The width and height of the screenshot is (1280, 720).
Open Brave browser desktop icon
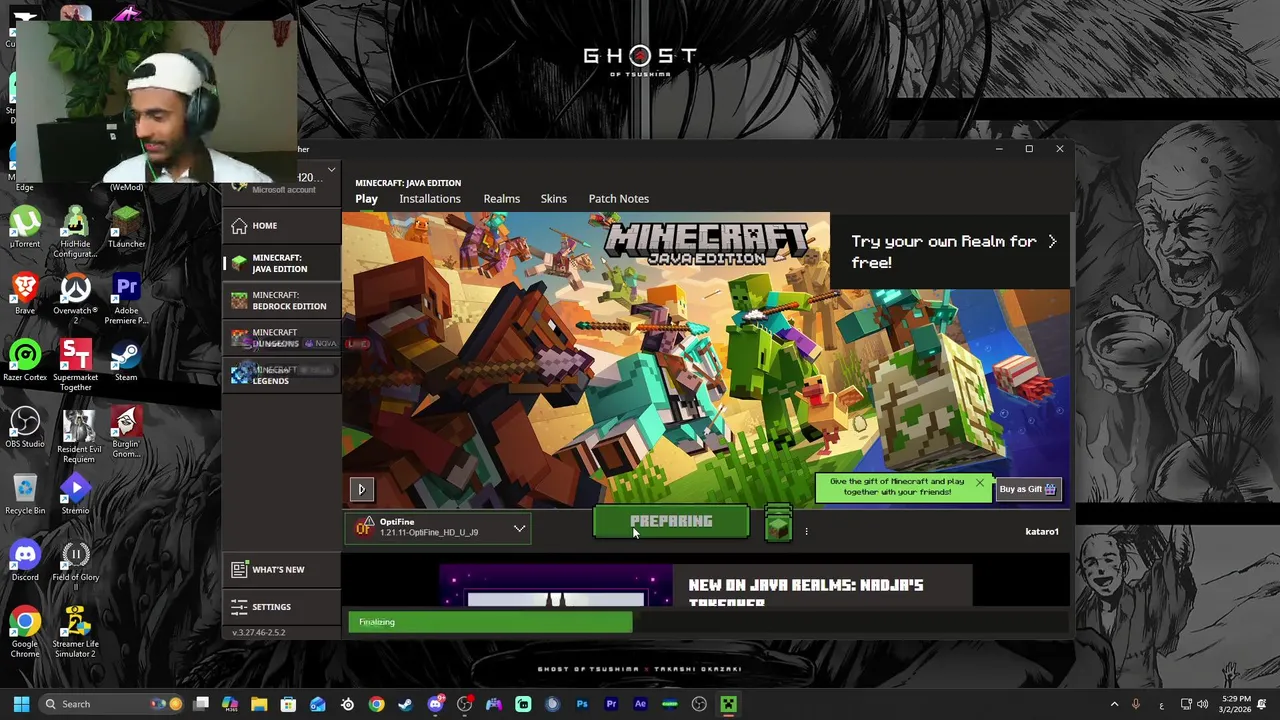click(25, 295)
